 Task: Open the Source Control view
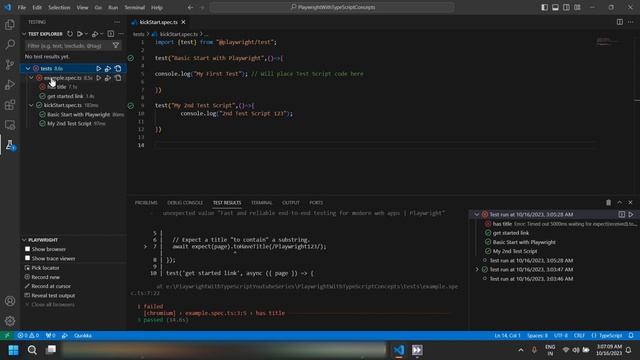click(x=10, y=64)
